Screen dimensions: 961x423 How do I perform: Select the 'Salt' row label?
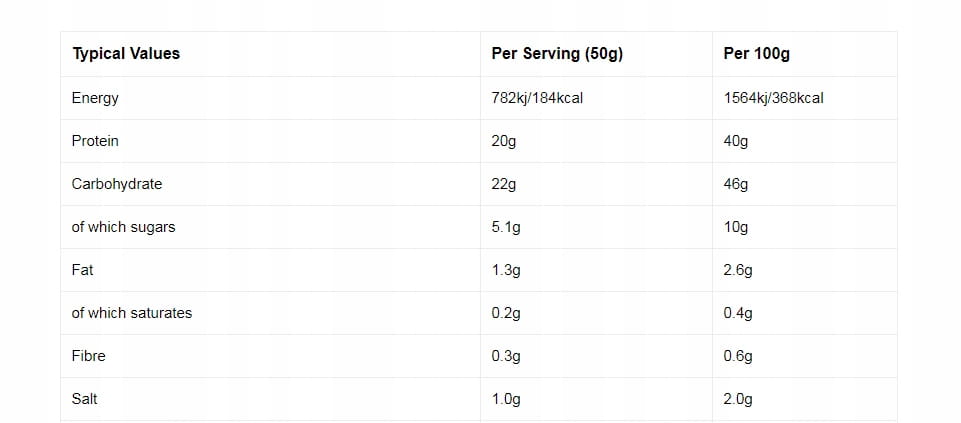pos(85,399)
